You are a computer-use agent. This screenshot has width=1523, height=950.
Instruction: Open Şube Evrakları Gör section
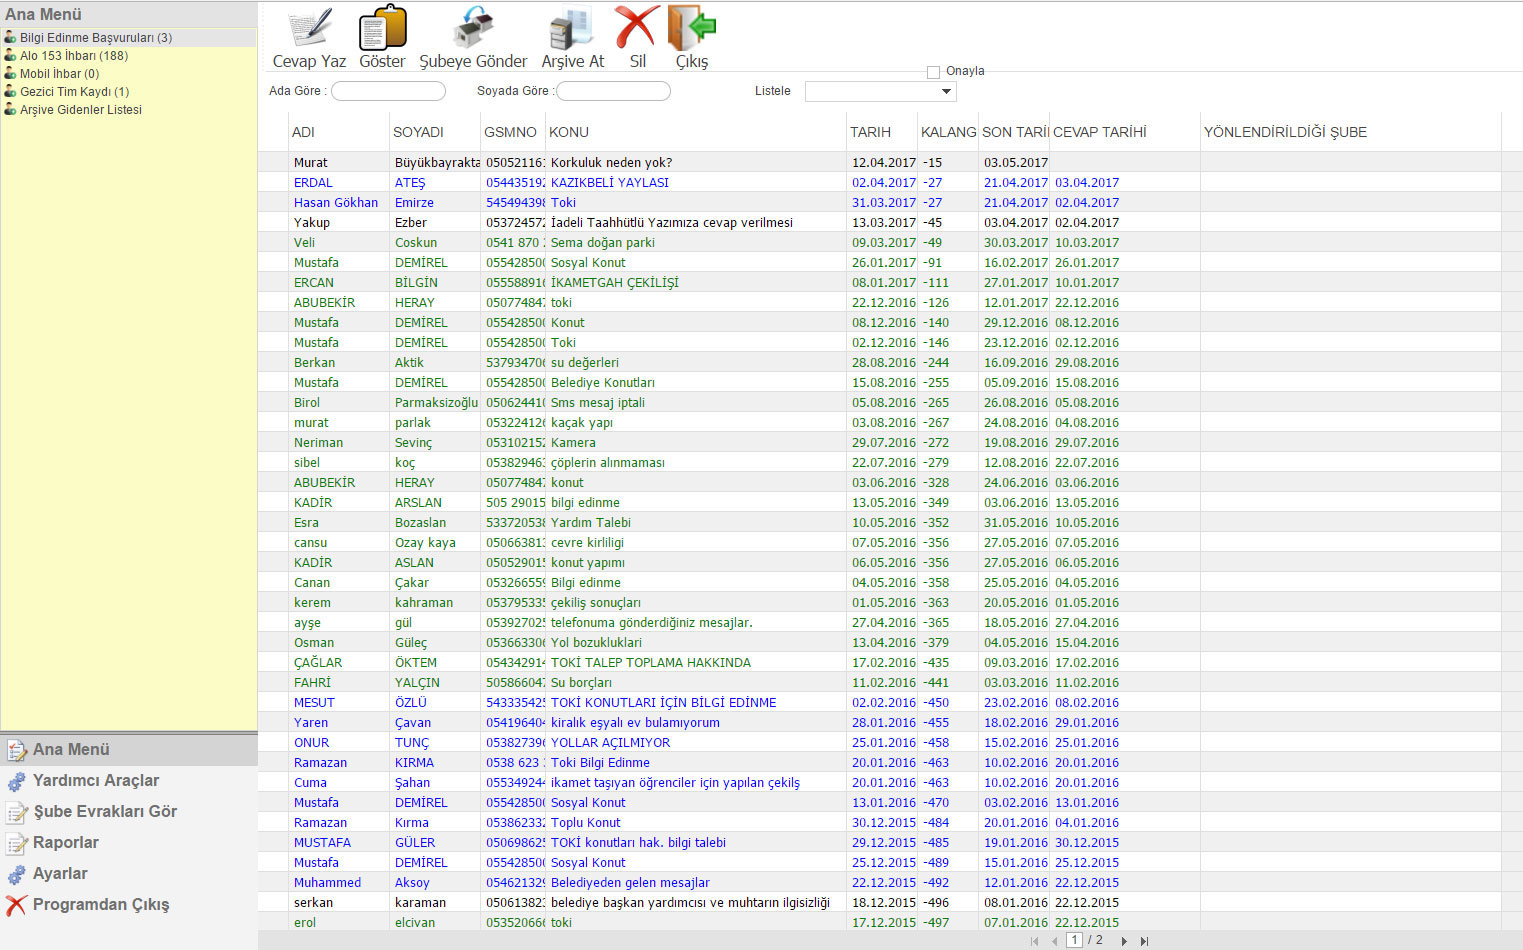(x=129, y=812)
